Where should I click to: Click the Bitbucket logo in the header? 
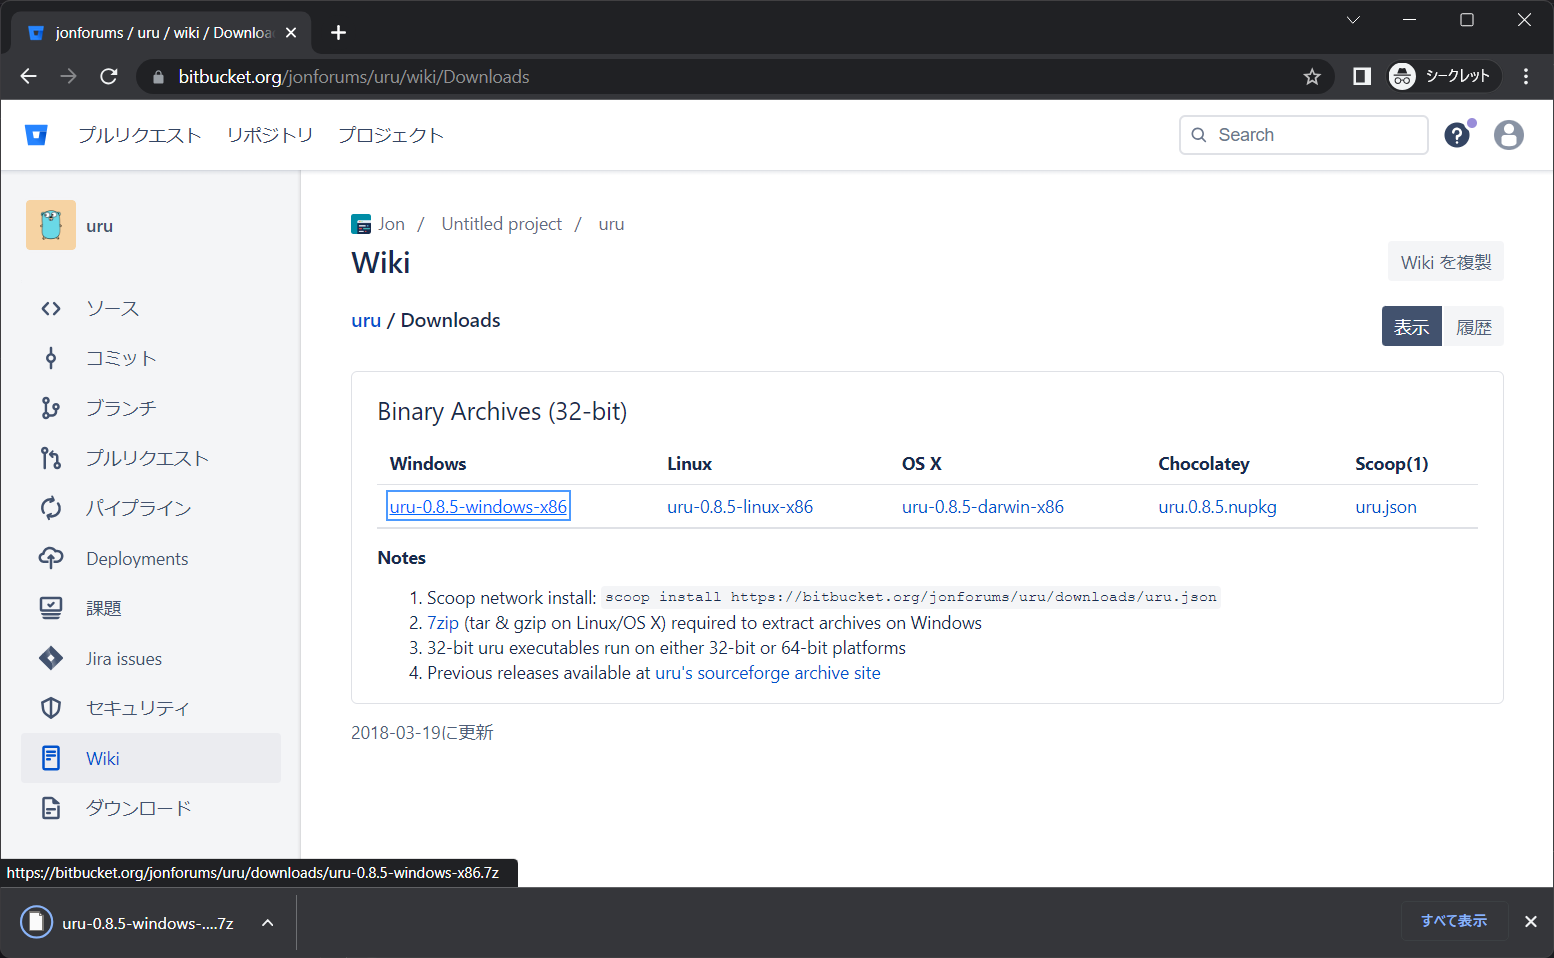click(36, 134)
